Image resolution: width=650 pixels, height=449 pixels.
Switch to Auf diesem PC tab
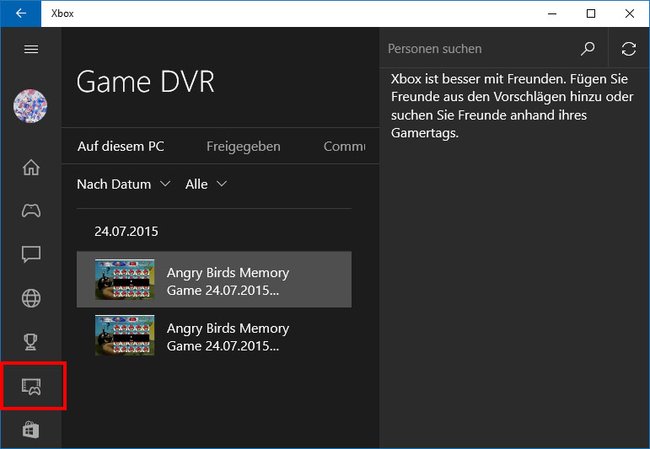click(x=121, y=146)
